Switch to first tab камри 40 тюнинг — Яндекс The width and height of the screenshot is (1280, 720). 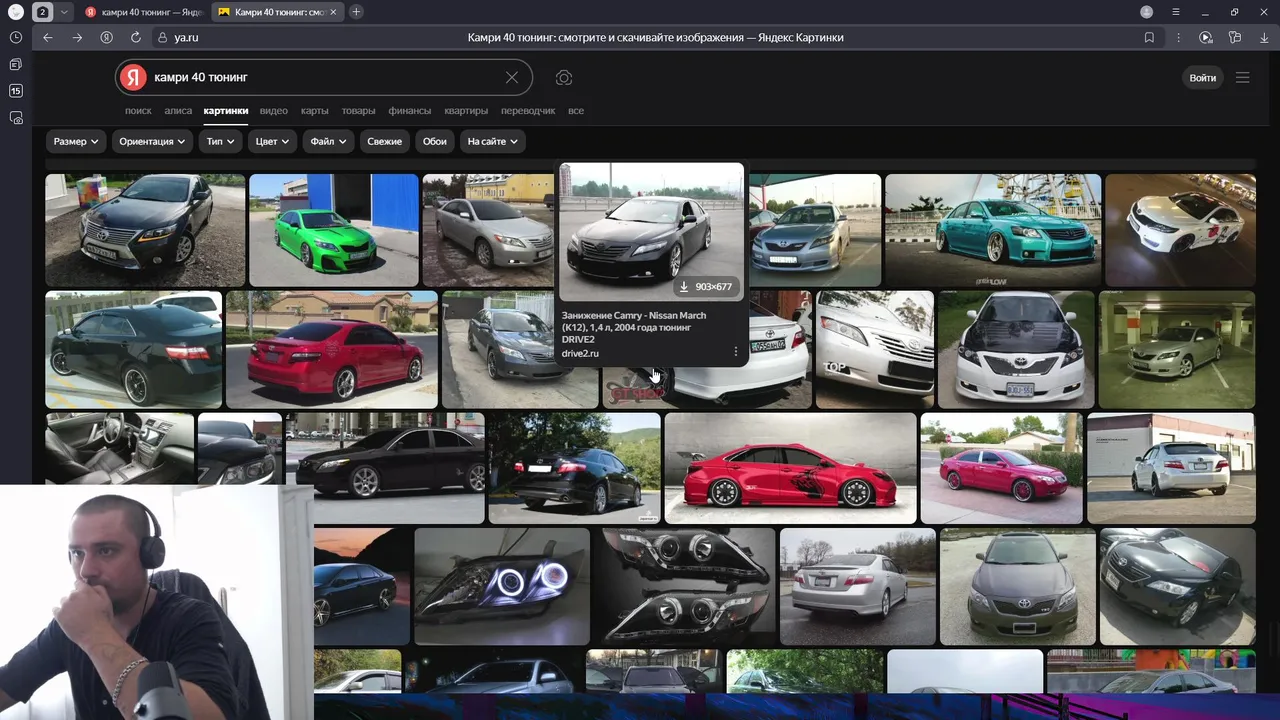pos(142,12)
